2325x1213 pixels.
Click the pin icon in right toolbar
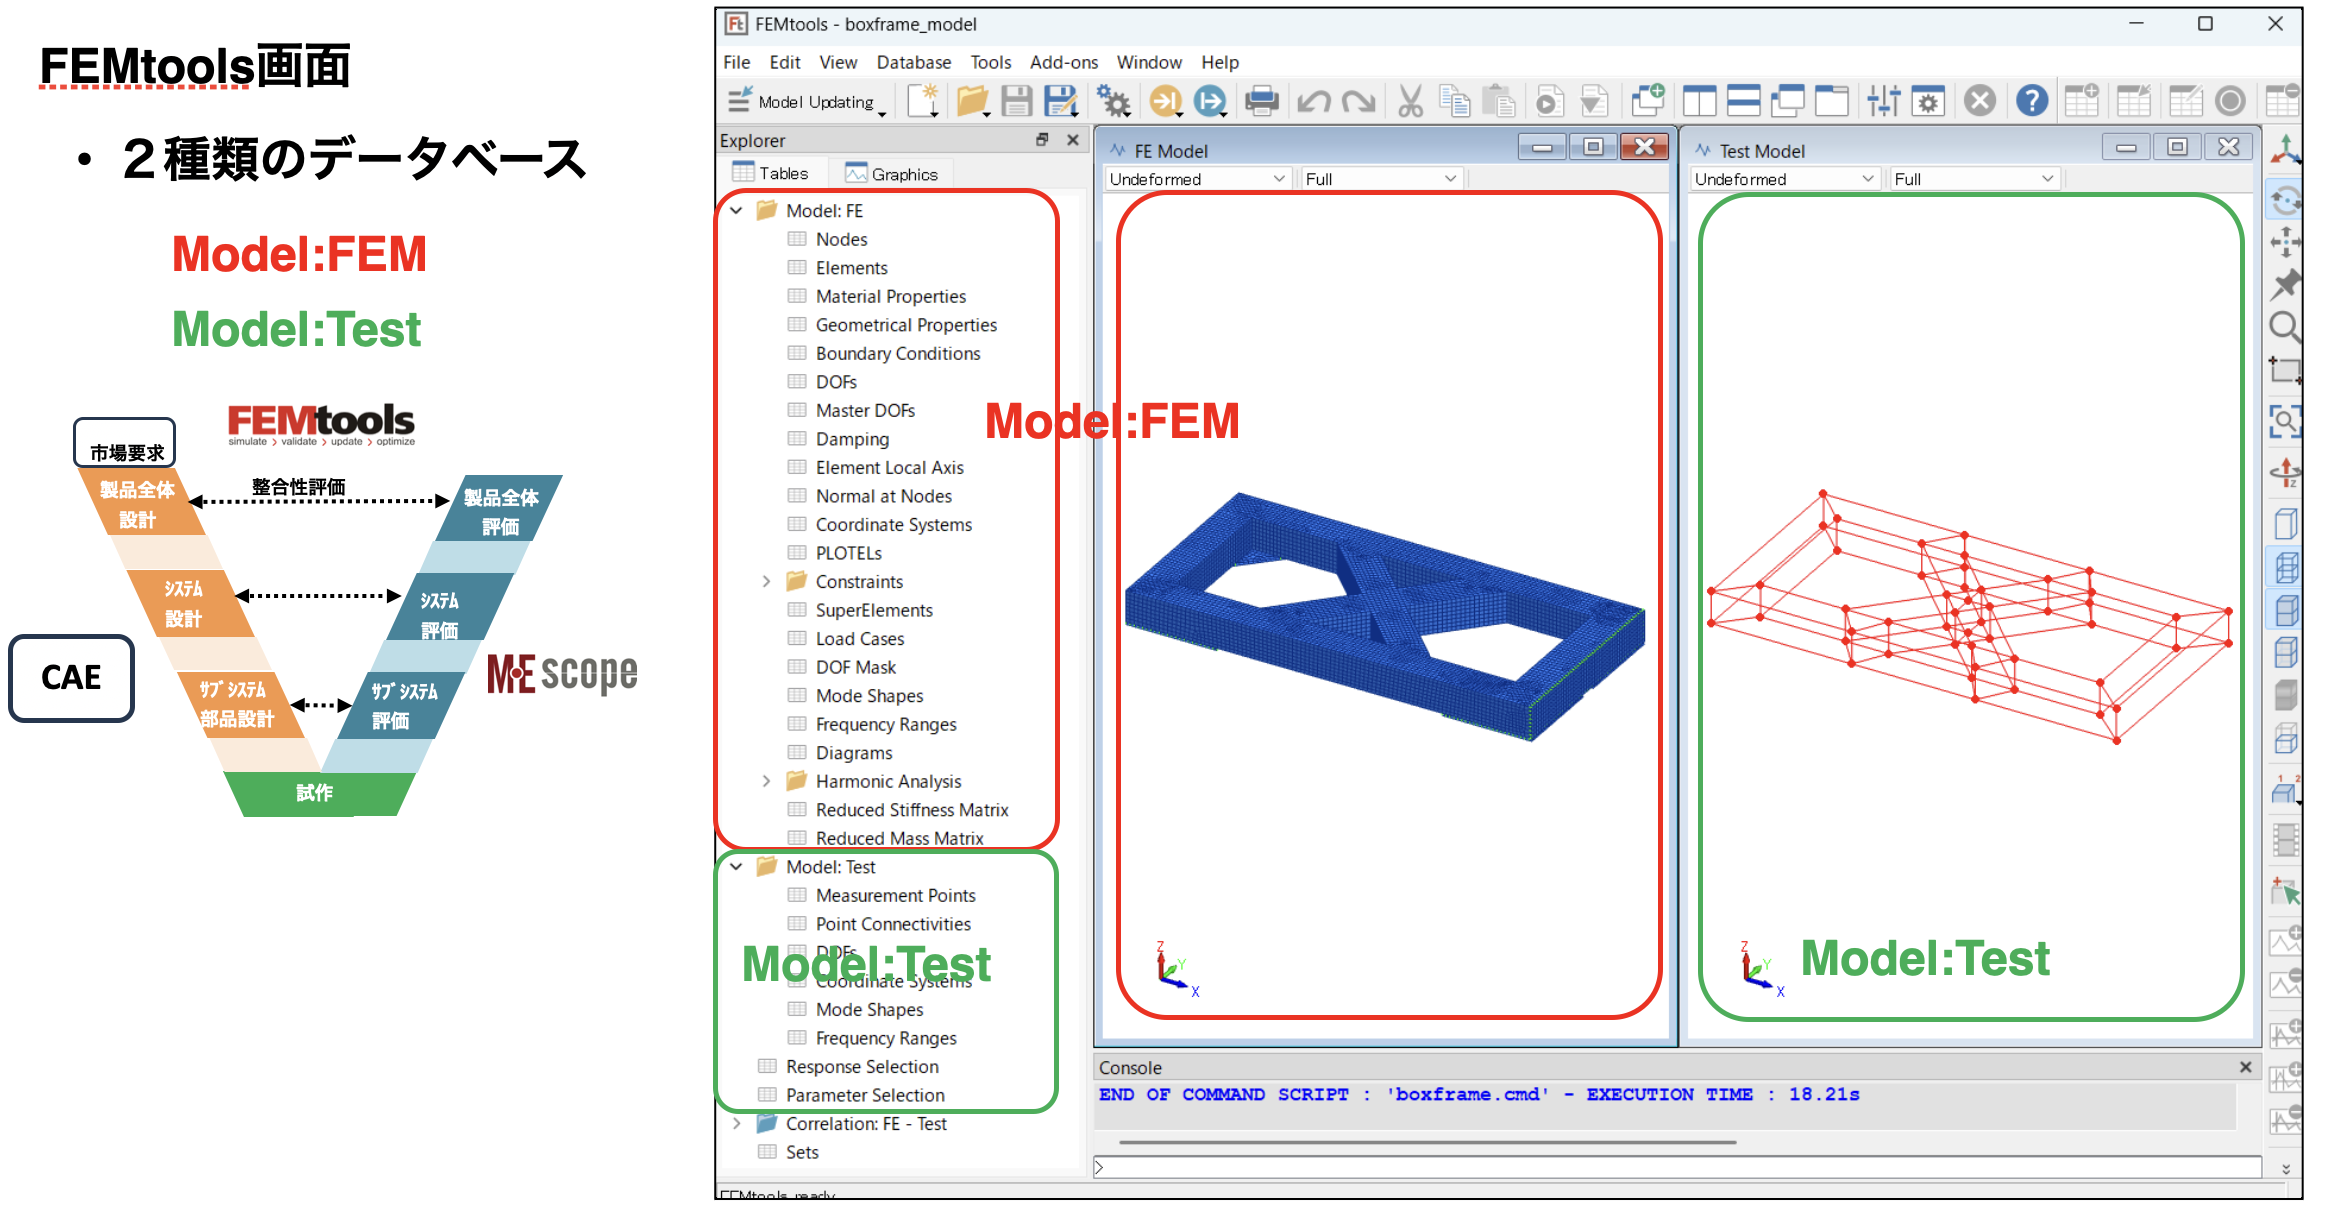(x=2284, y=285)
